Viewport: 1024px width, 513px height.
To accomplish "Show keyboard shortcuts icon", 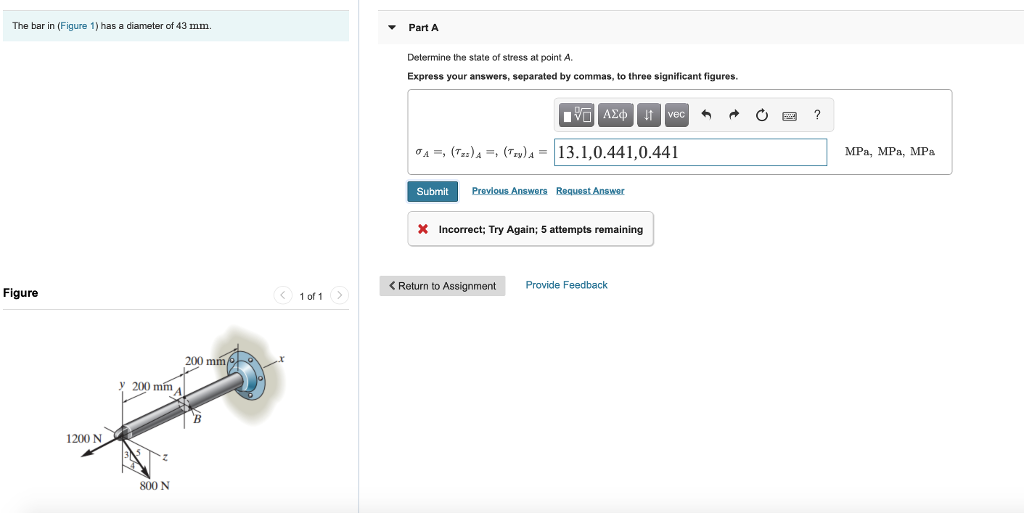I will (x=790, y=116).
